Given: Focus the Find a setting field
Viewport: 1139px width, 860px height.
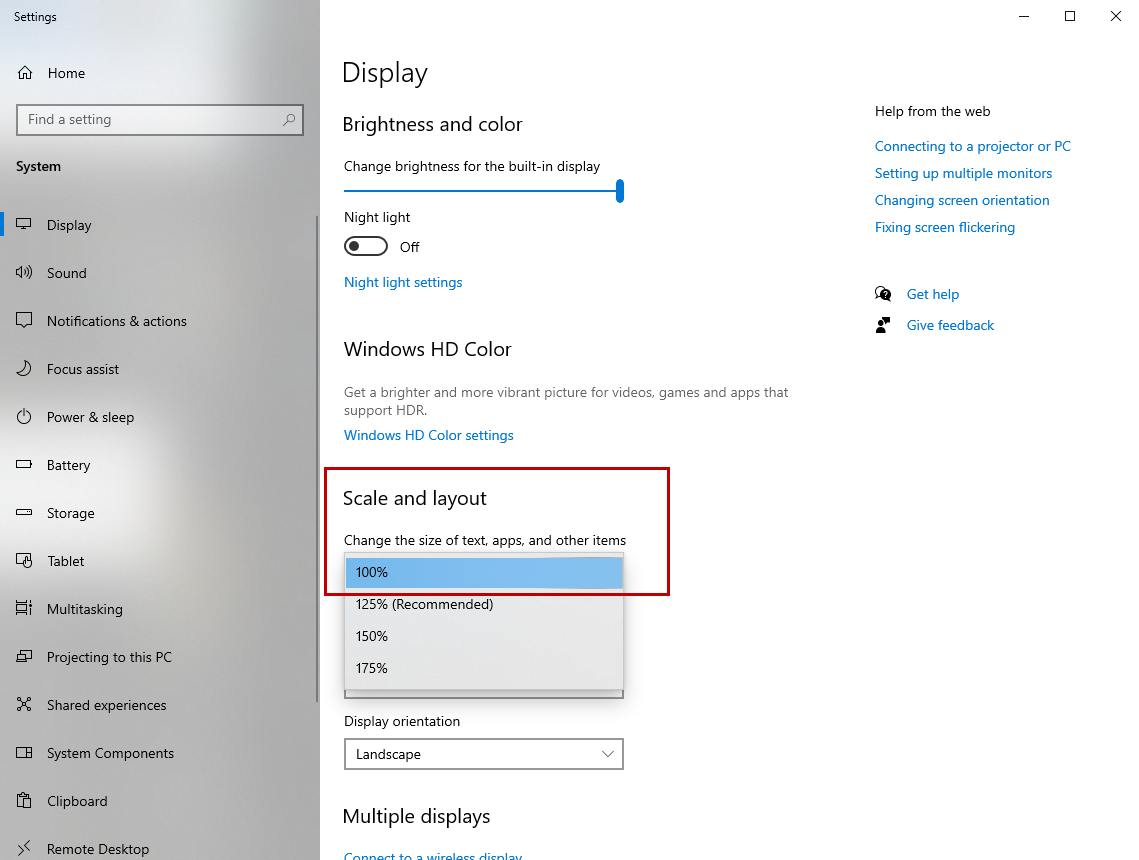Looking at the screenshot, I should 160,120.
